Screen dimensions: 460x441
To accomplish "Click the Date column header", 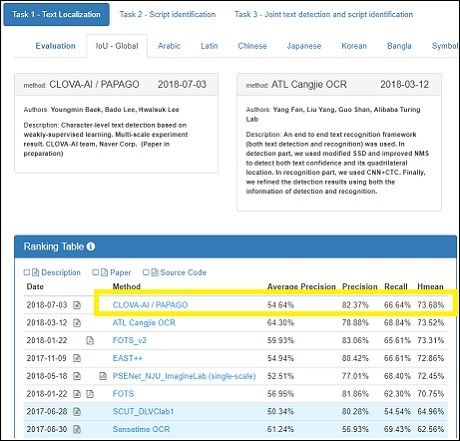I will coord(35,287).
